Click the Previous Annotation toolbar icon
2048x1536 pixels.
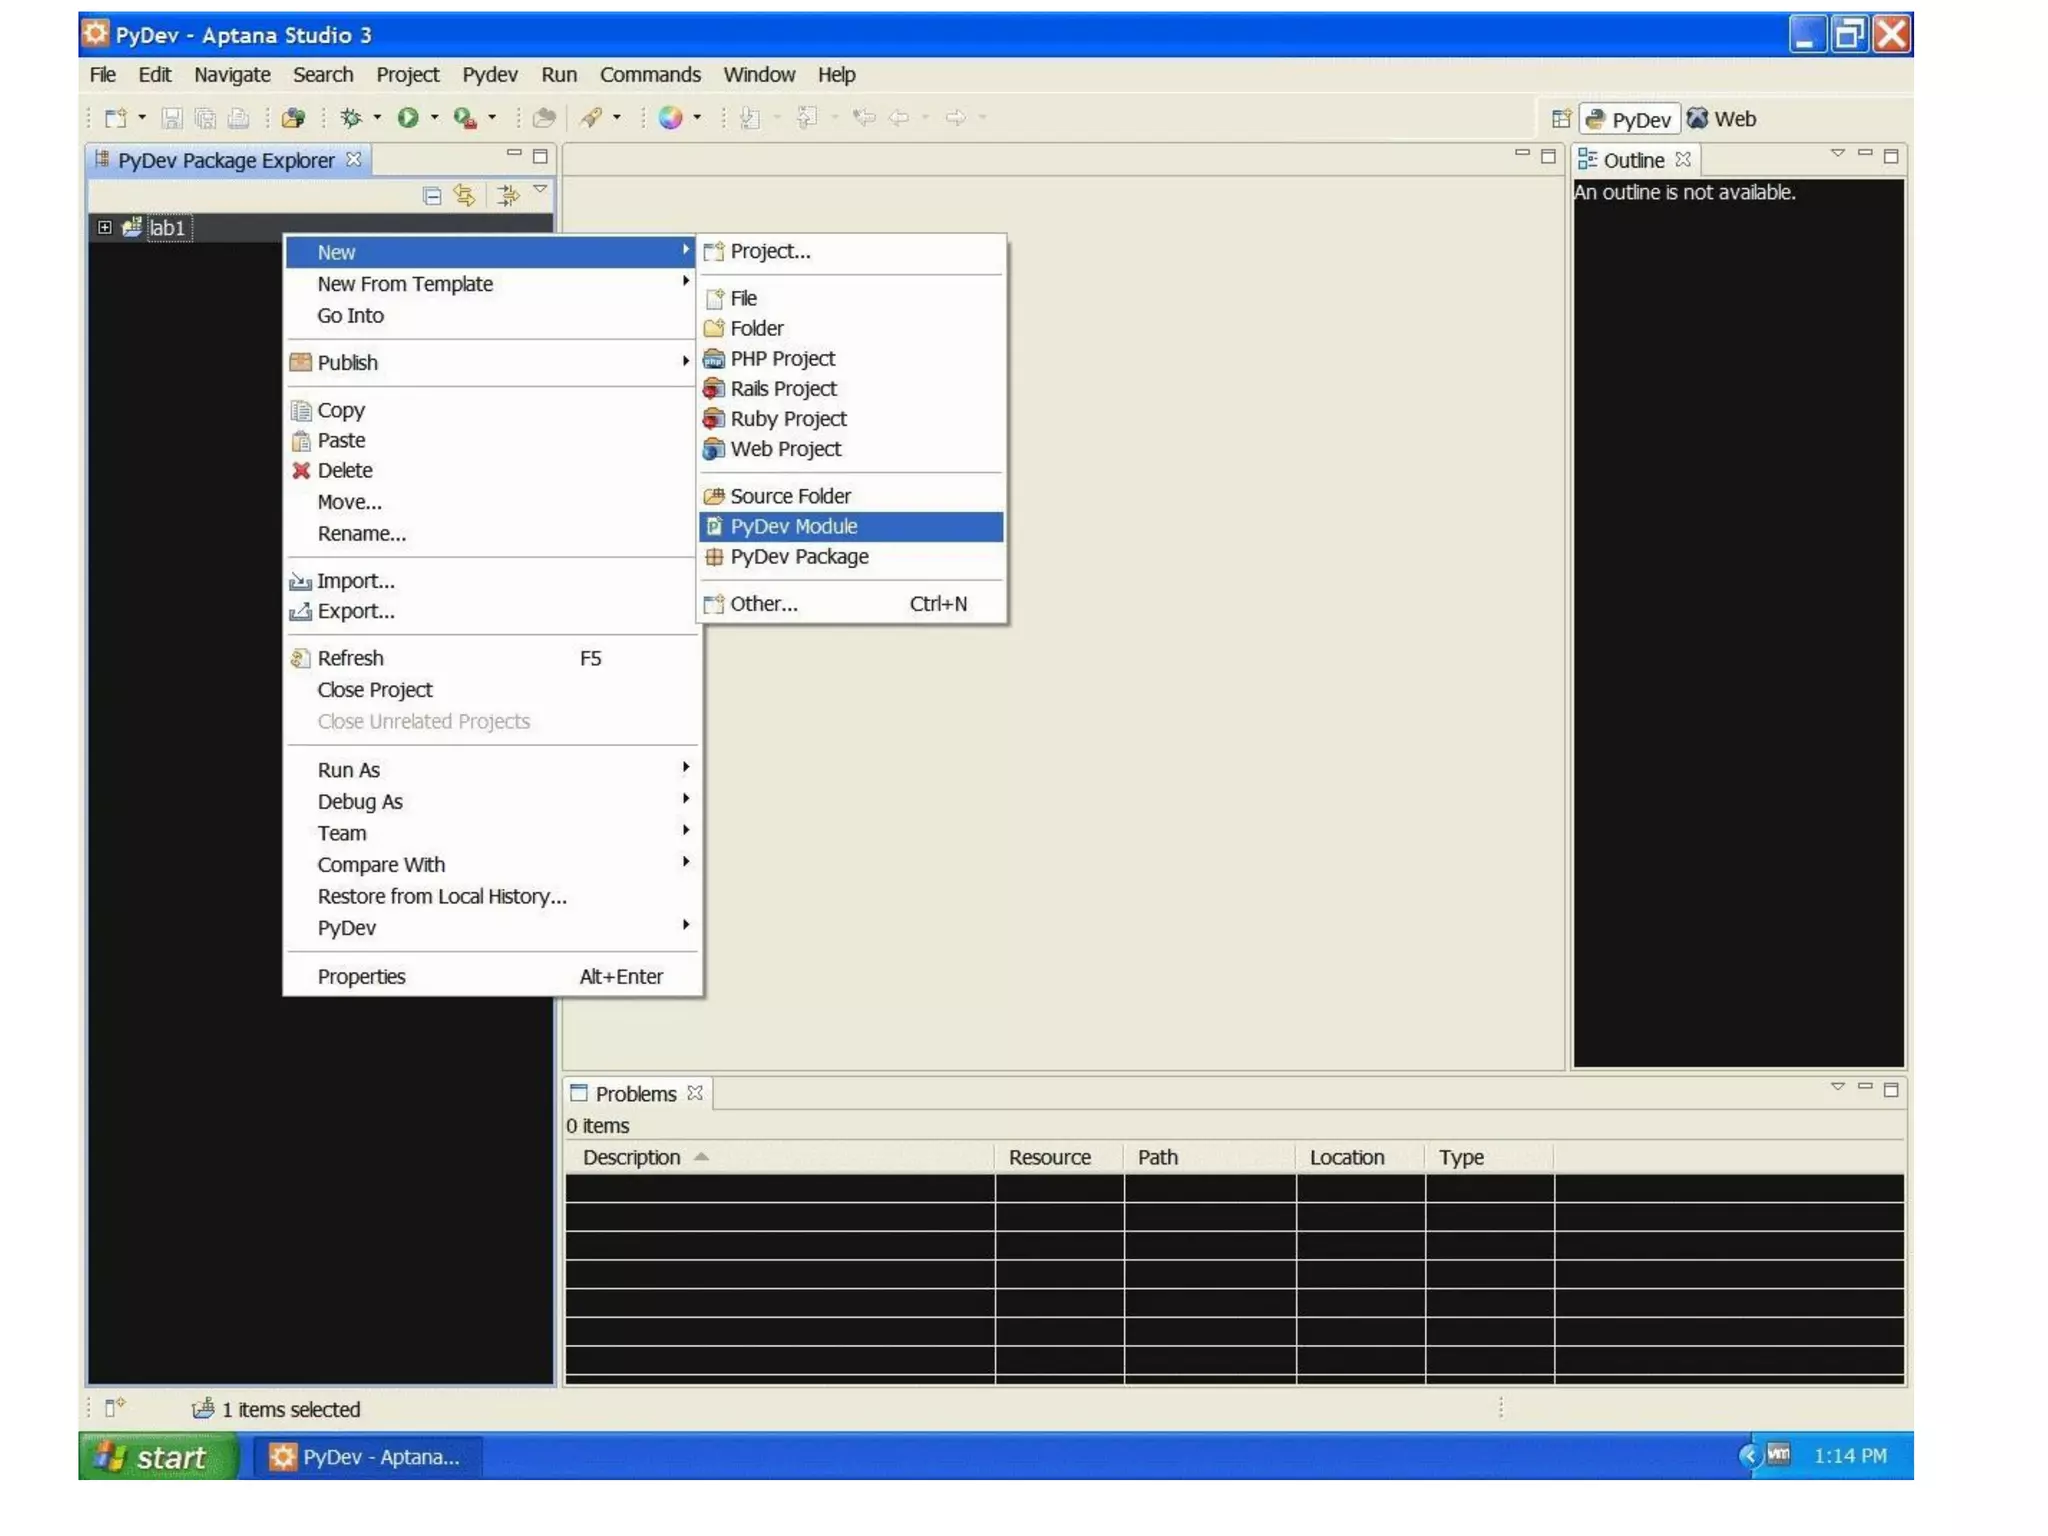807,118
